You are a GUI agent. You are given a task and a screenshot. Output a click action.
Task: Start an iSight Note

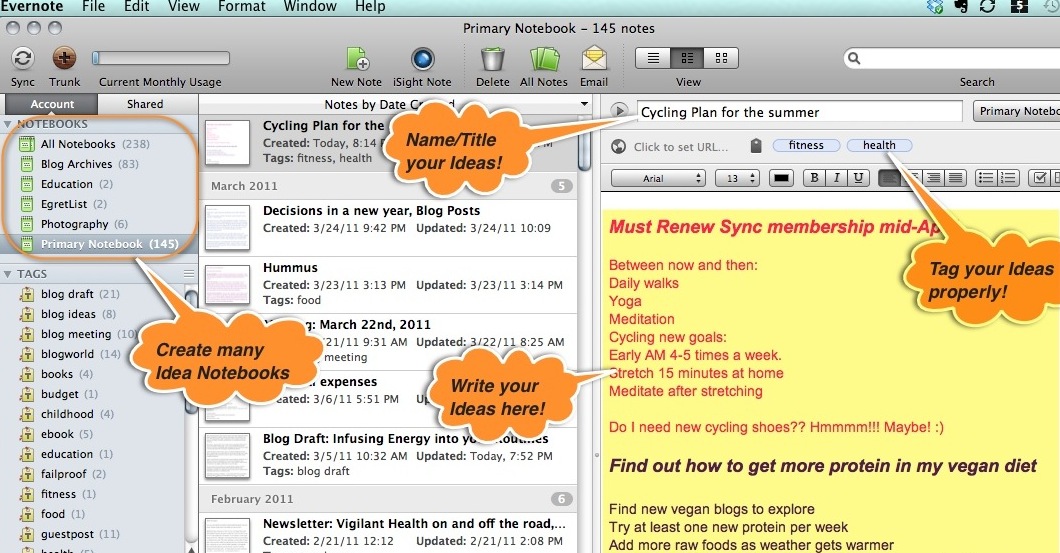423,59
